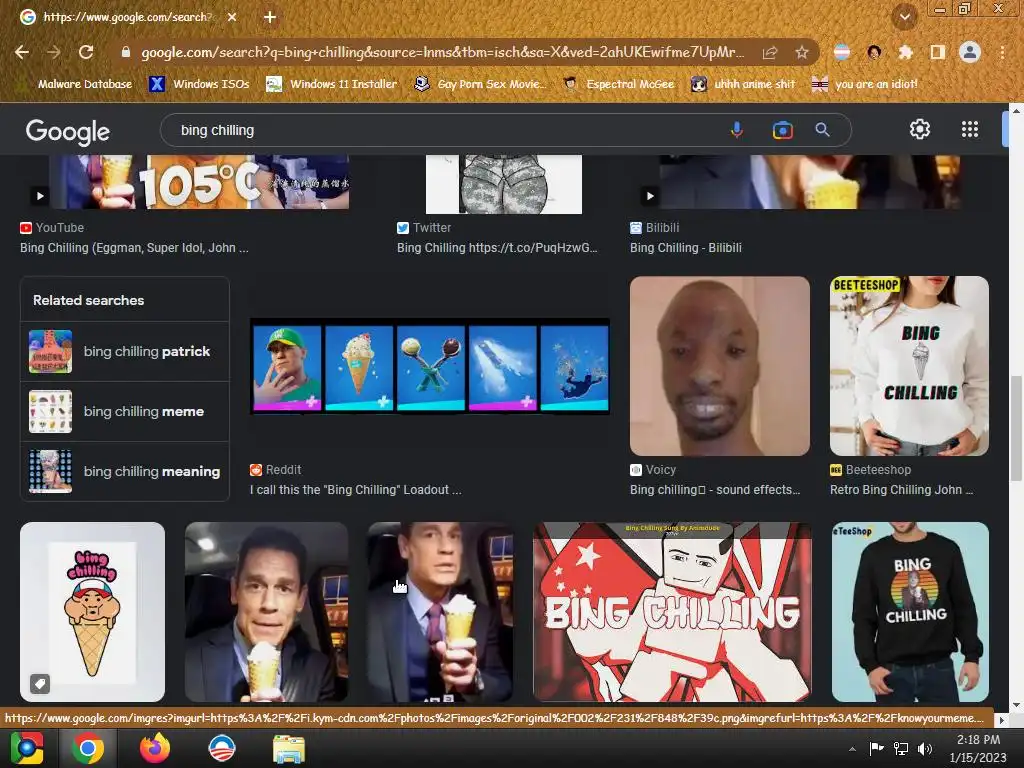The image size is (1024, 768).
Task: Click the share page icon in address bar
Action: coord(770,52)
